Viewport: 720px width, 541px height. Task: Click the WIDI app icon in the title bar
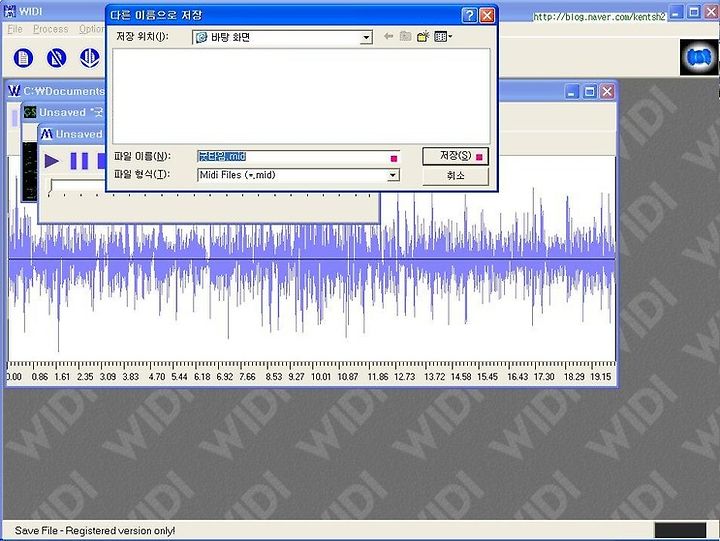(x=10, y=11)
